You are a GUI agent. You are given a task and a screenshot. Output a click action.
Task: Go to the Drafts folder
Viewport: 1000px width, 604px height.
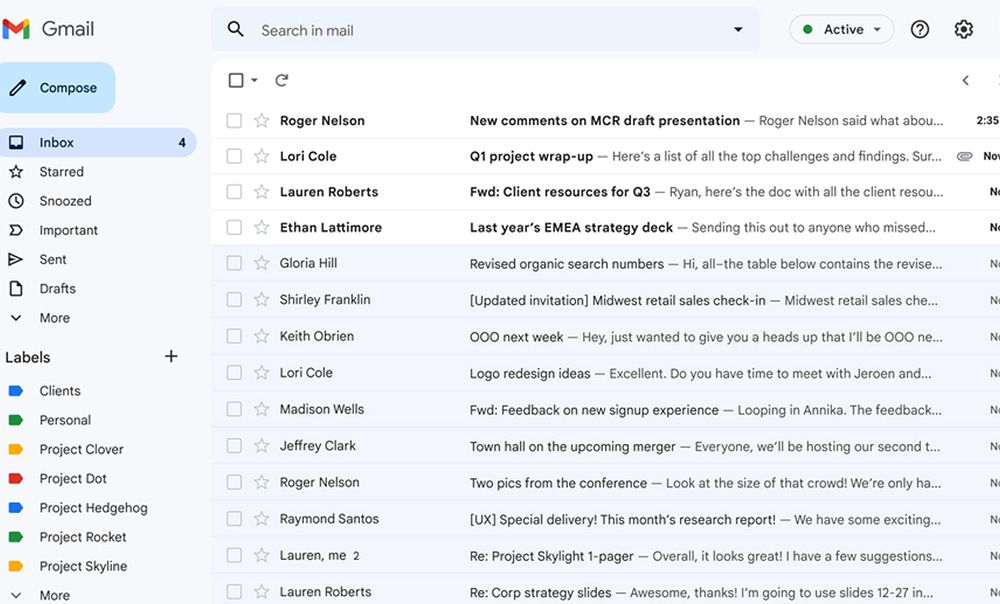point(58,288)
